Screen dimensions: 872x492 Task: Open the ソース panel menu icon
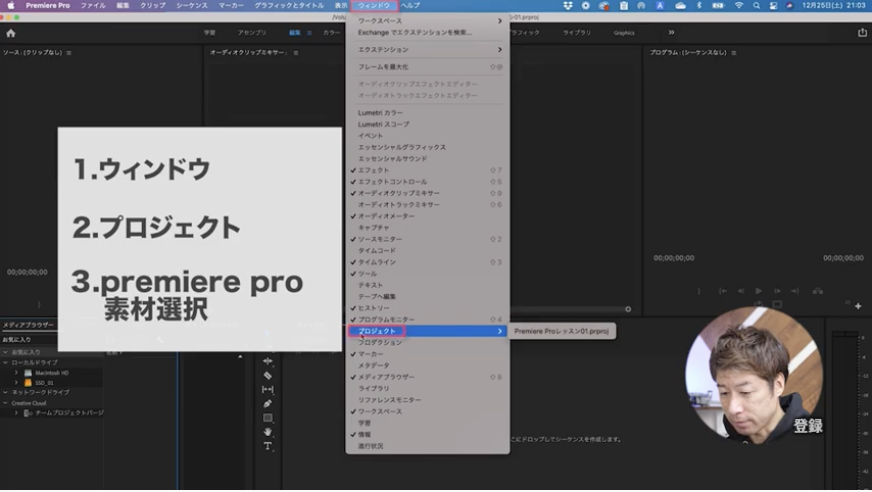[x=69, y=53]
